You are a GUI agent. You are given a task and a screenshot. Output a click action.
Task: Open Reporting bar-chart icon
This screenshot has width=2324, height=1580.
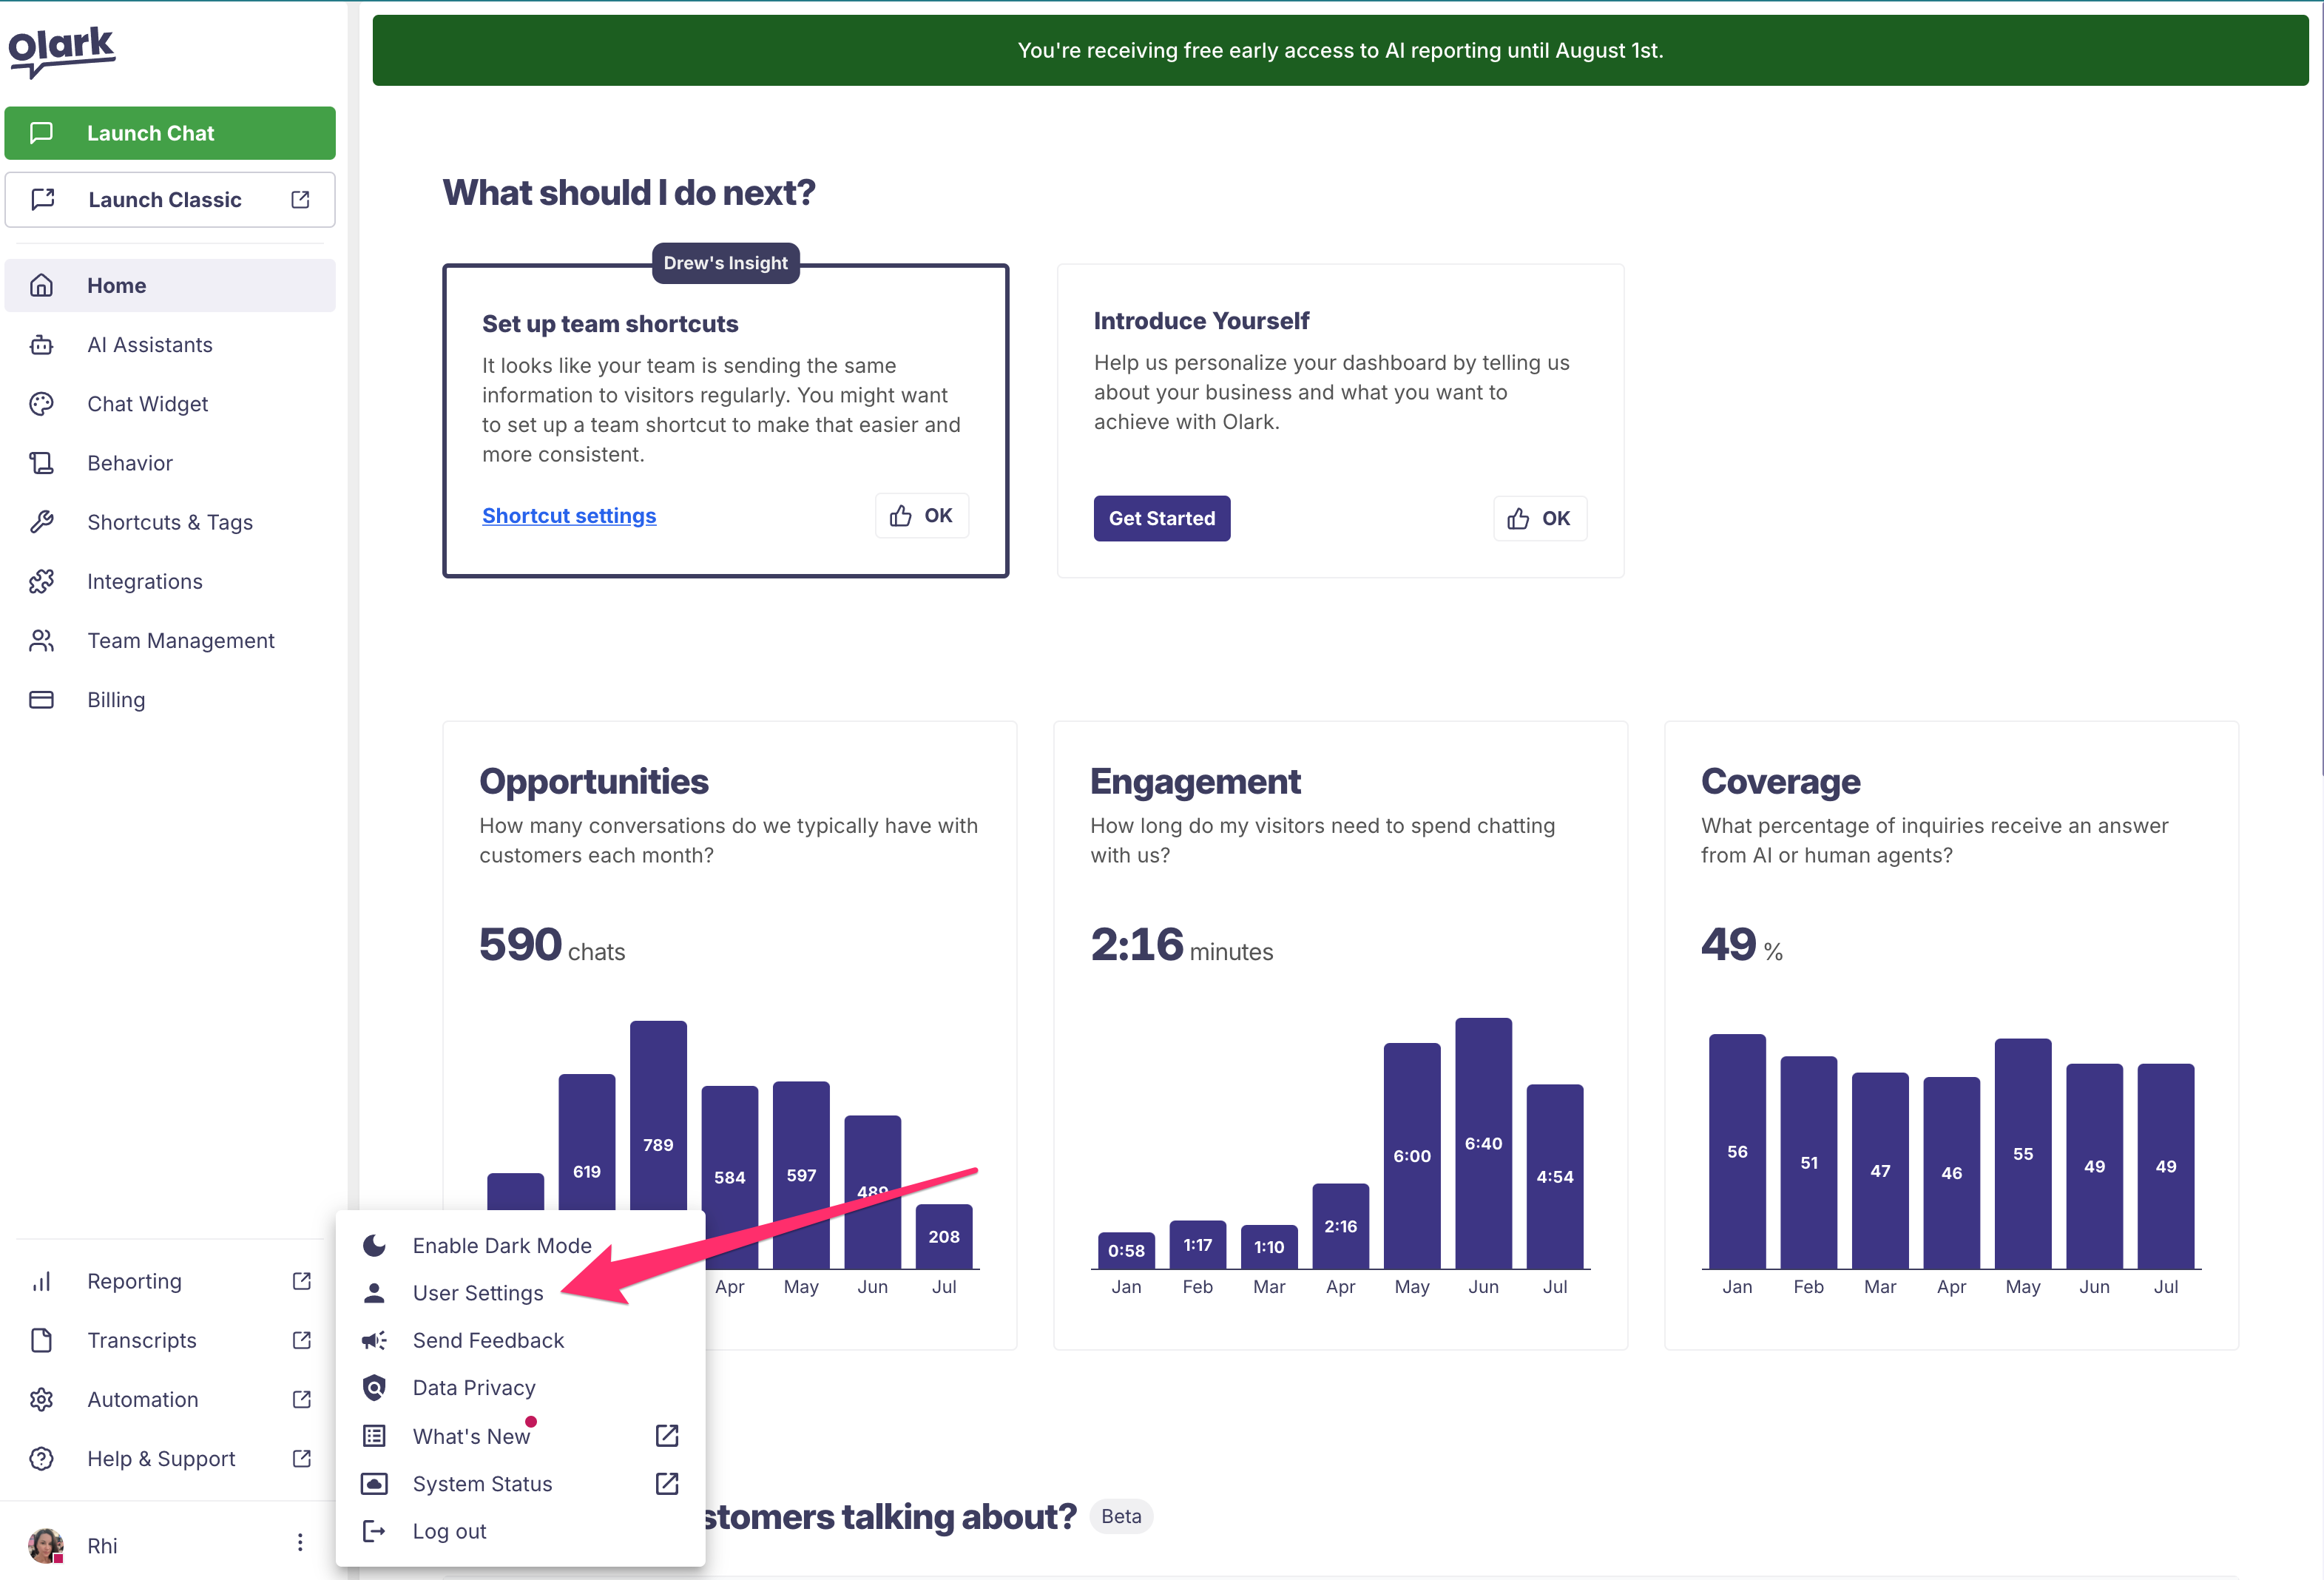tap(41, 1282)
